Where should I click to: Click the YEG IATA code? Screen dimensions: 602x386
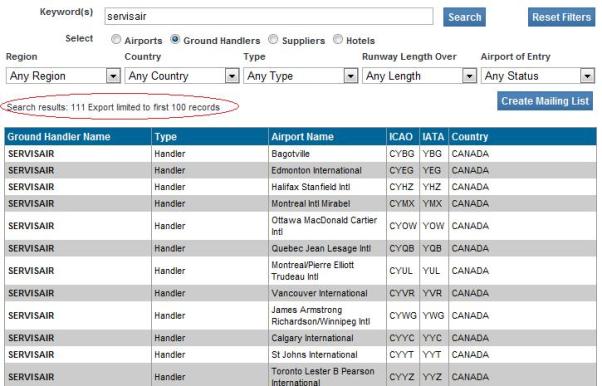(432, 170)
